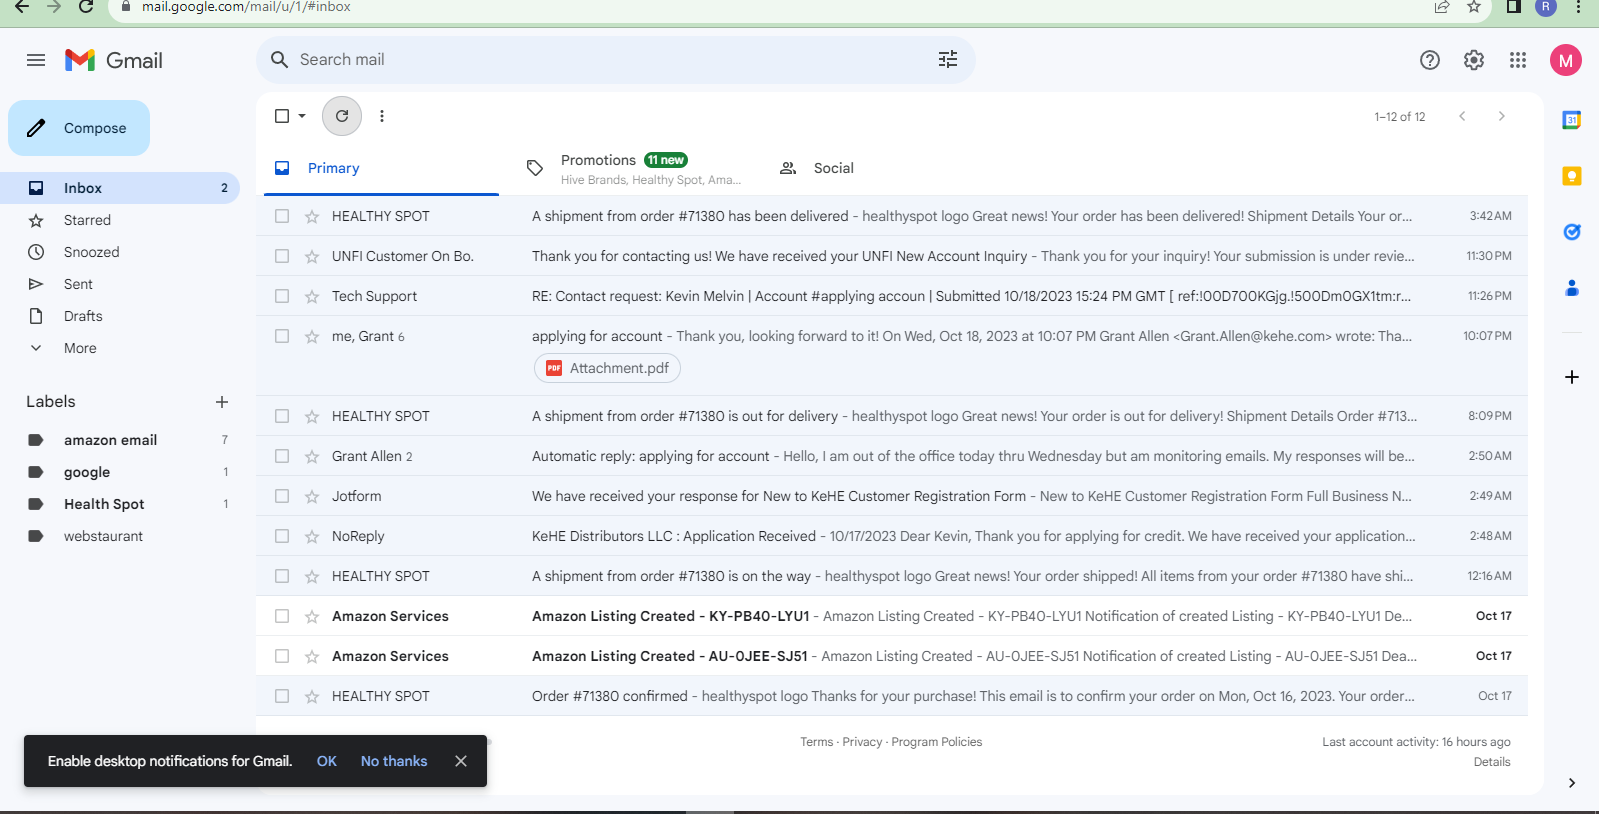
Task: View account activity Details link
Action: tap(1492, 762)
